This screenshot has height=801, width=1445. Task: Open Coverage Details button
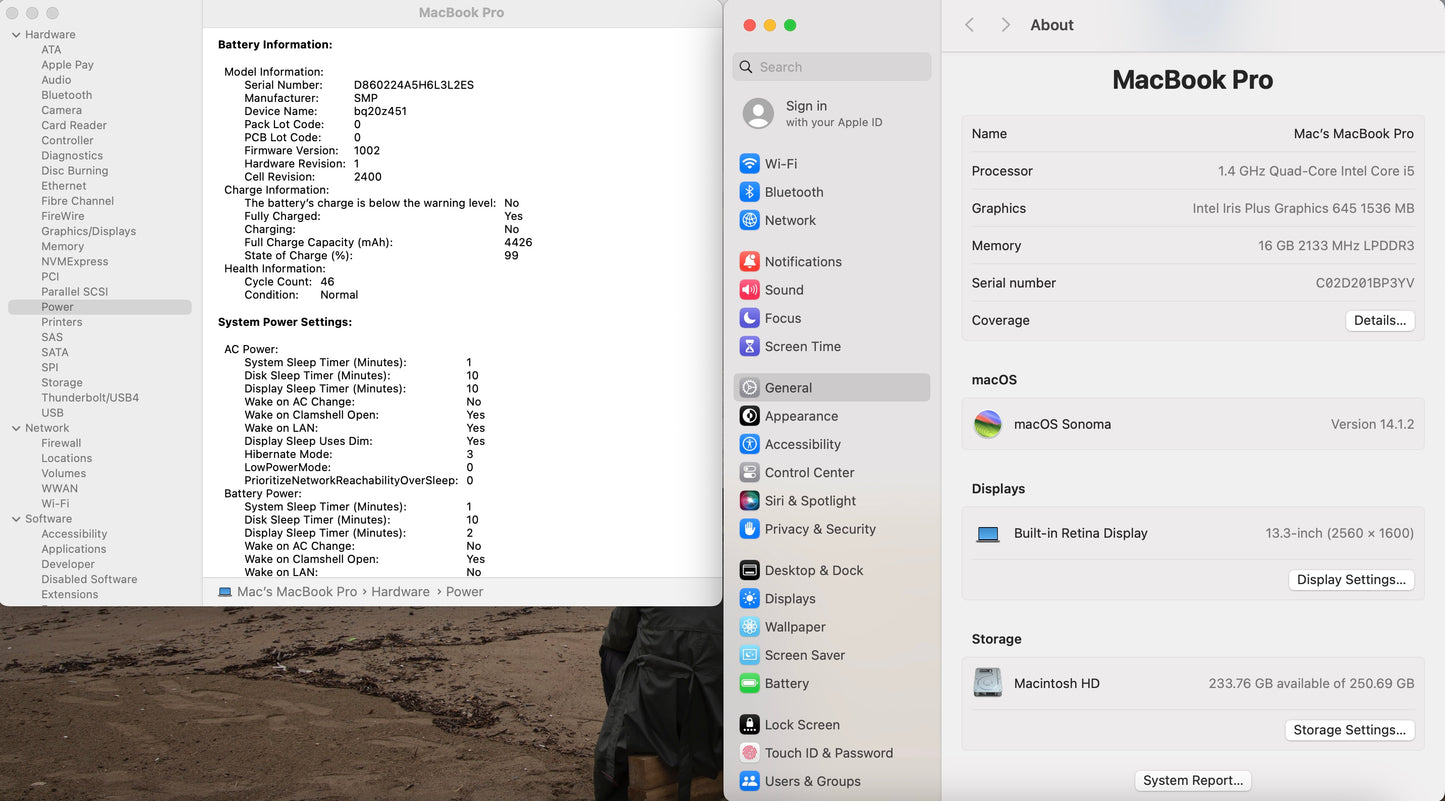(x=1379, y=321)
